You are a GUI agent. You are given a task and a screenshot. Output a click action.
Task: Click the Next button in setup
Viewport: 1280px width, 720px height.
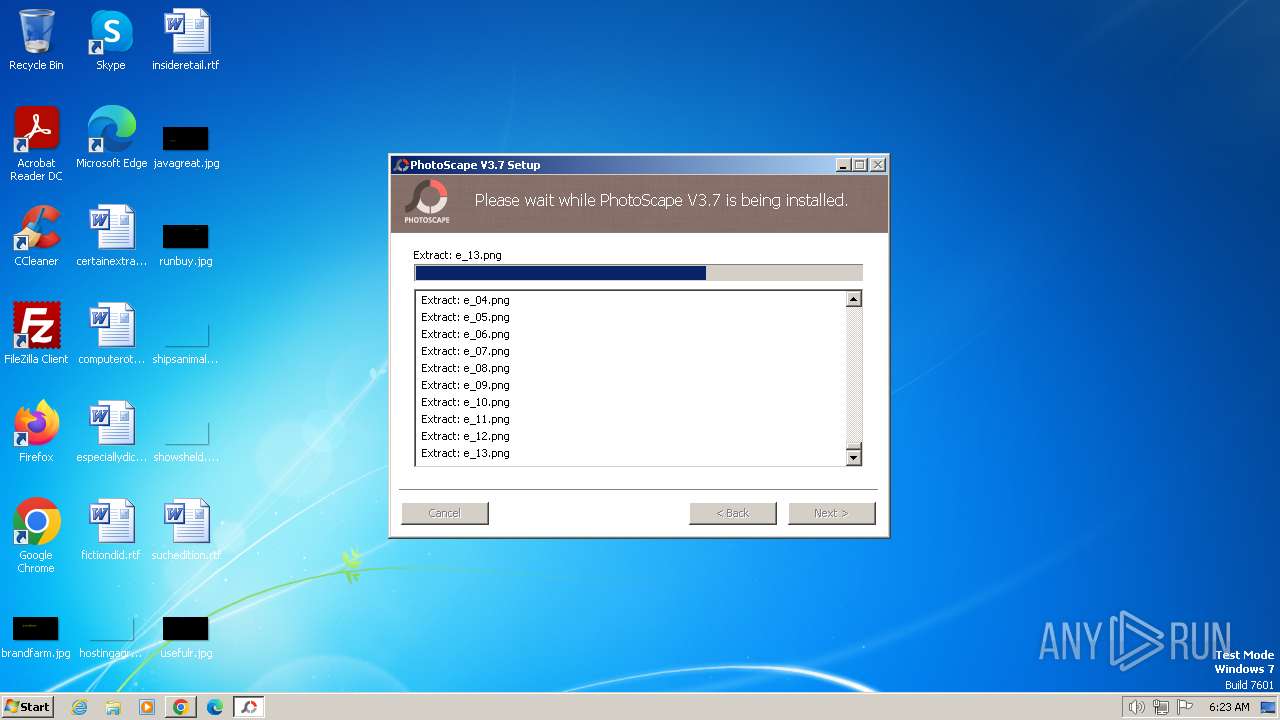[832, 513]
